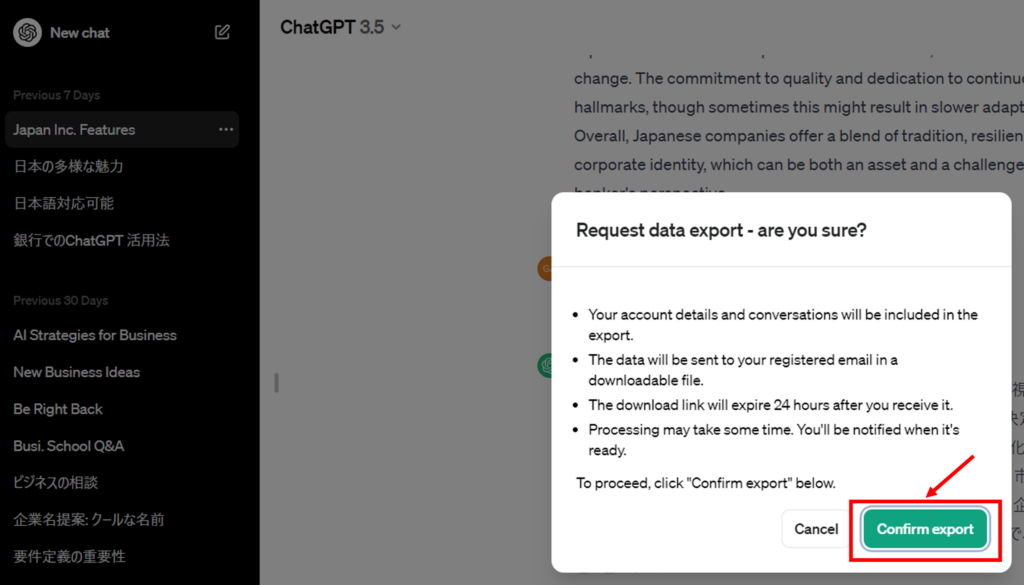Click the ChatGPT logo icon in sidebar
The height and width of the screenshot is (585, 1024).
tap(27, 33)
